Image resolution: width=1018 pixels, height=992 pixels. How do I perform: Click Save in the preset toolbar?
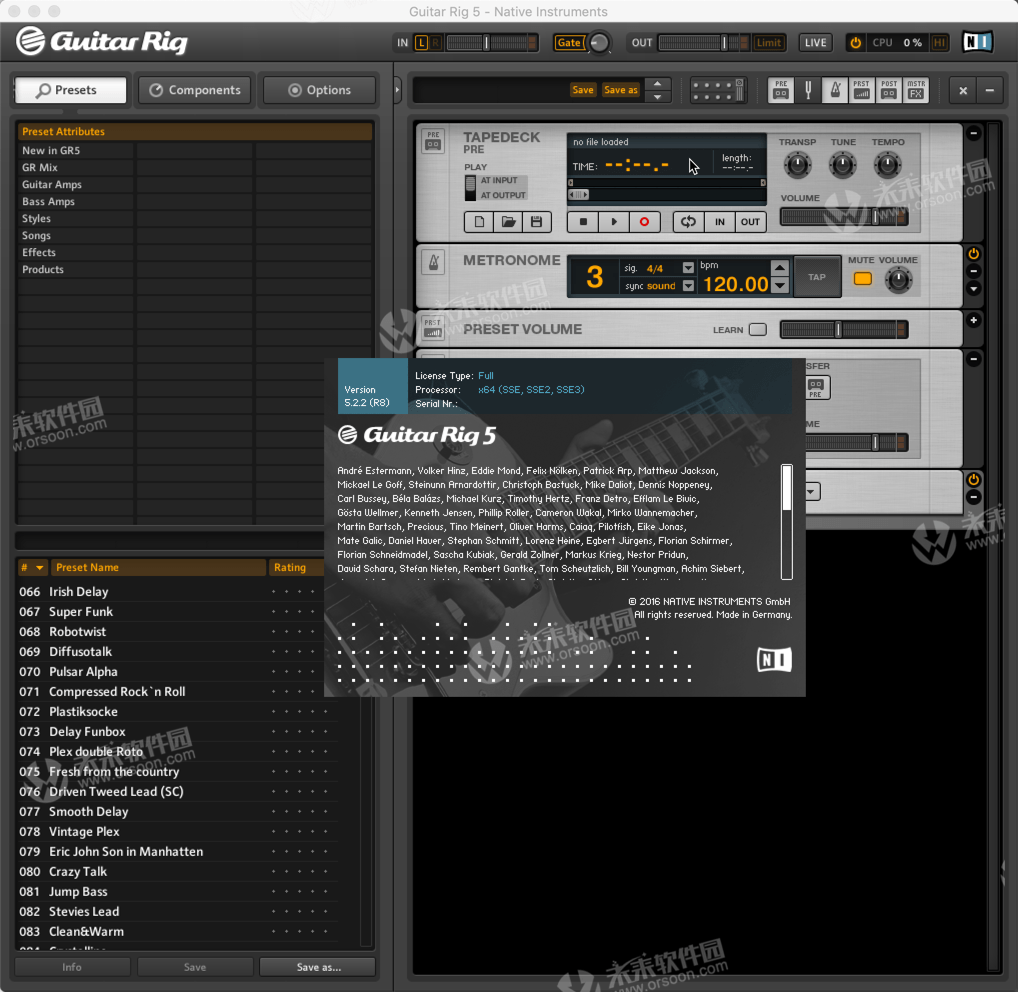[x=582, y=90]
